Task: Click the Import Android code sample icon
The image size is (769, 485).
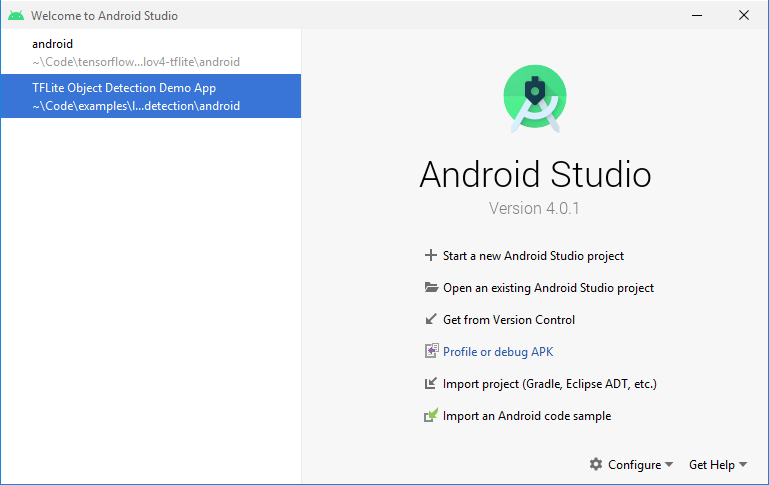Action: click(x=431, y=415)
